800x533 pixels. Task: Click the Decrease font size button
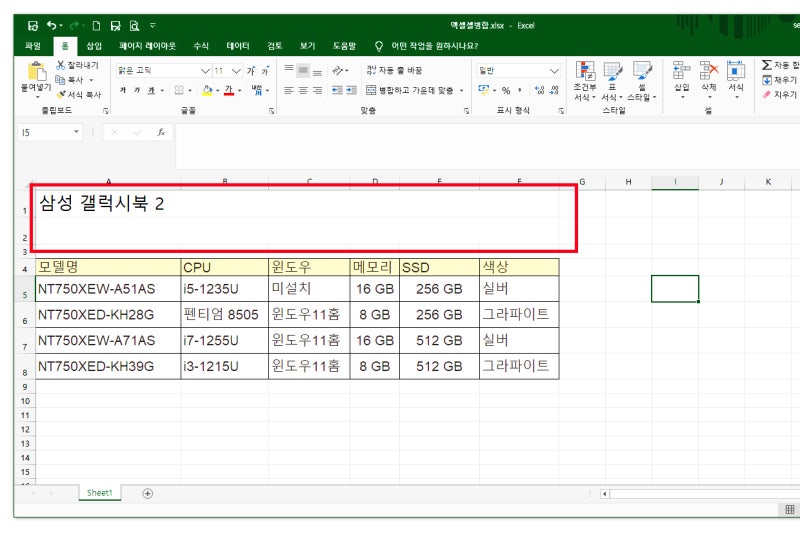pos(265,70)
